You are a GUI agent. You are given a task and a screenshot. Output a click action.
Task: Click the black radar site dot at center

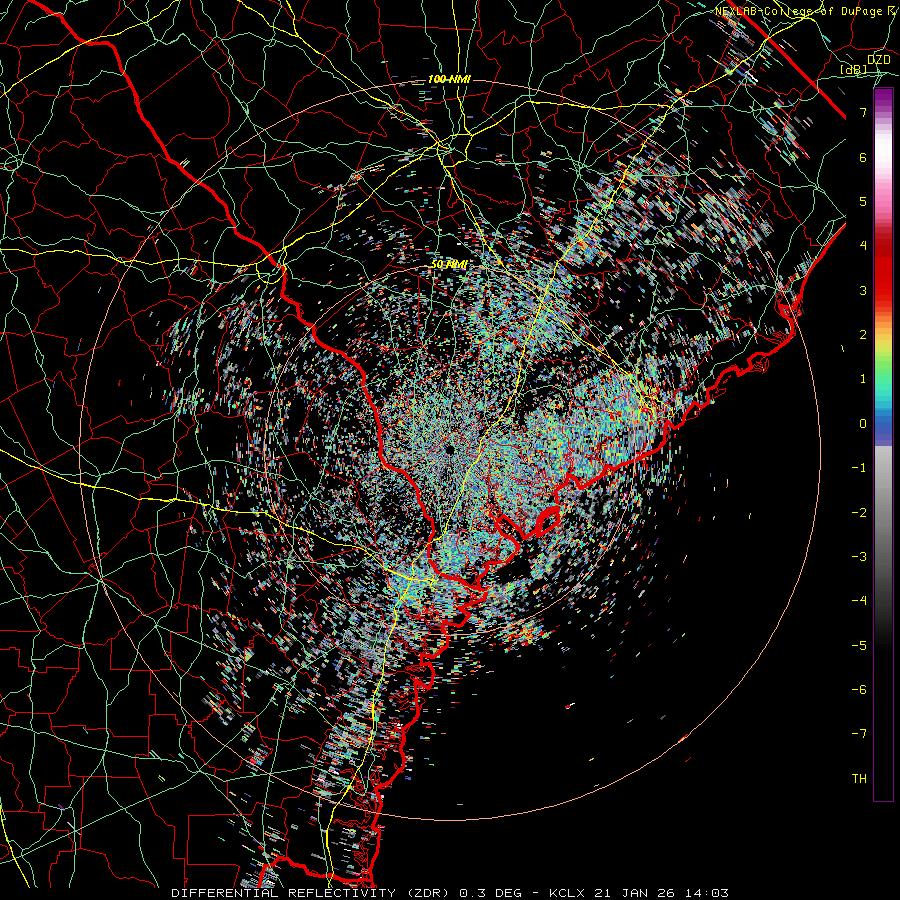[x=449, y=449]
